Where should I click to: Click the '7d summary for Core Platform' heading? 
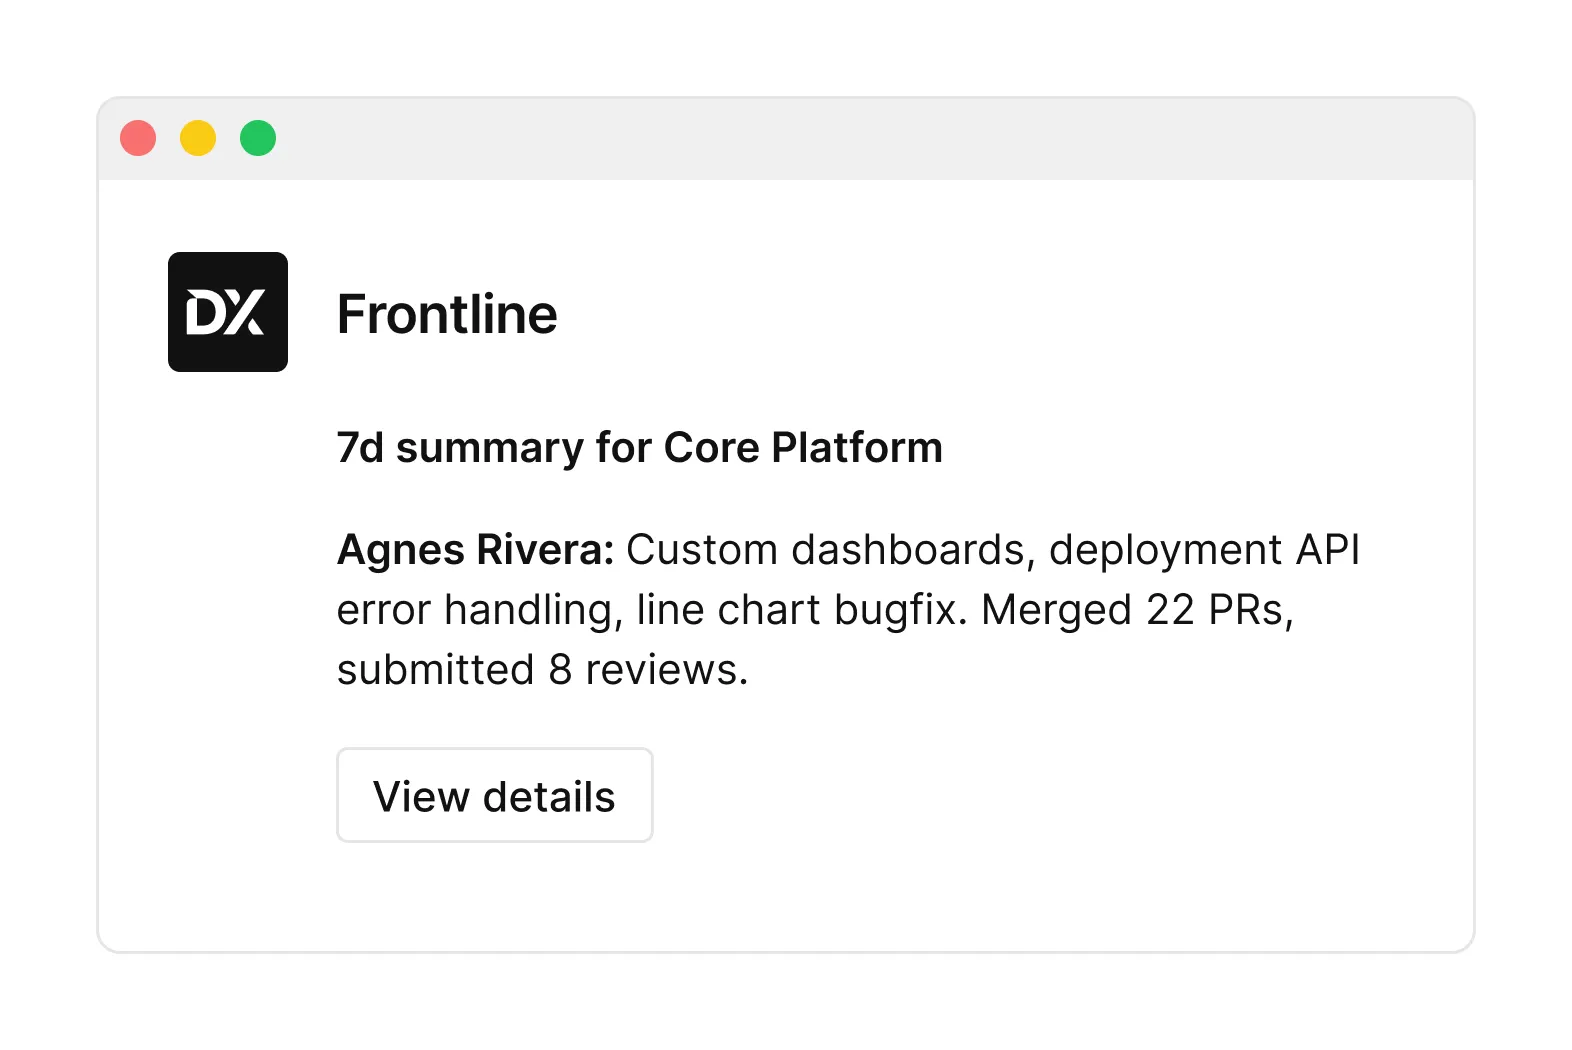[640, 448]
